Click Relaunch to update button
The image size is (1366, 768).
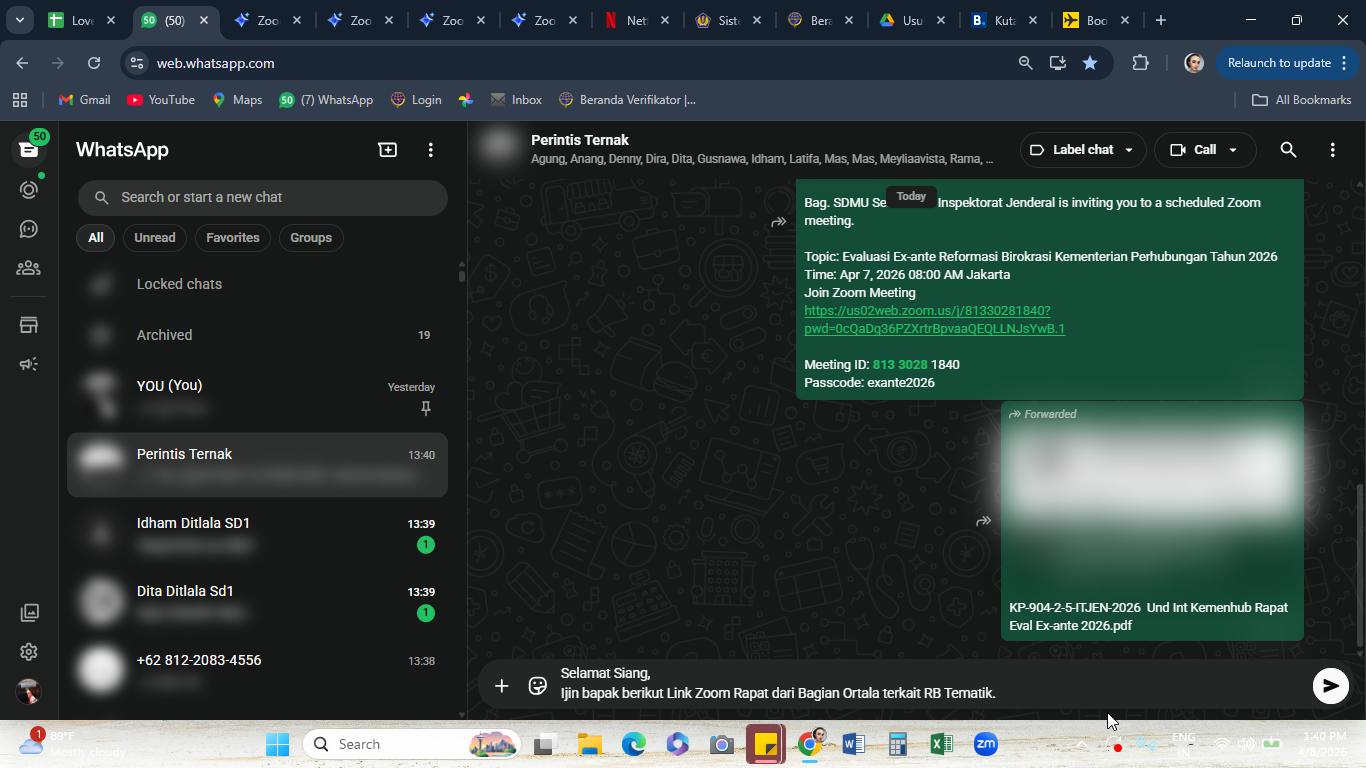(1285, 63)
